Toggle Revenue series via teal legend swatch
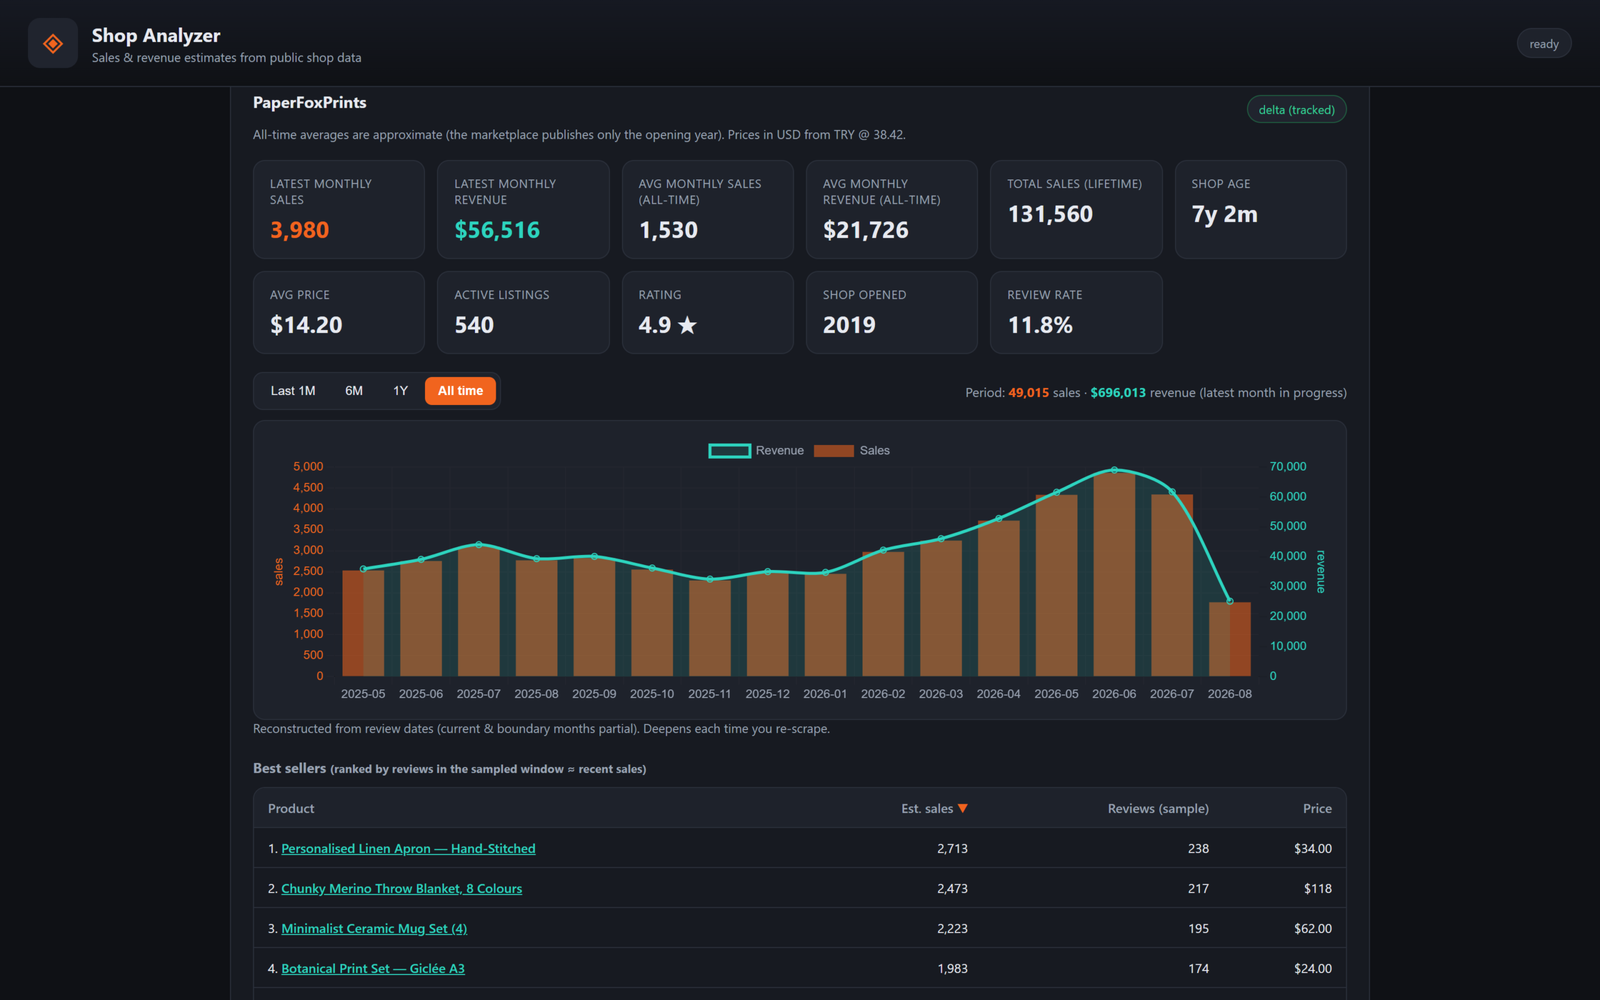Image resolution: width=1600 pixels, height=1000 pixels. coord(729,451)
